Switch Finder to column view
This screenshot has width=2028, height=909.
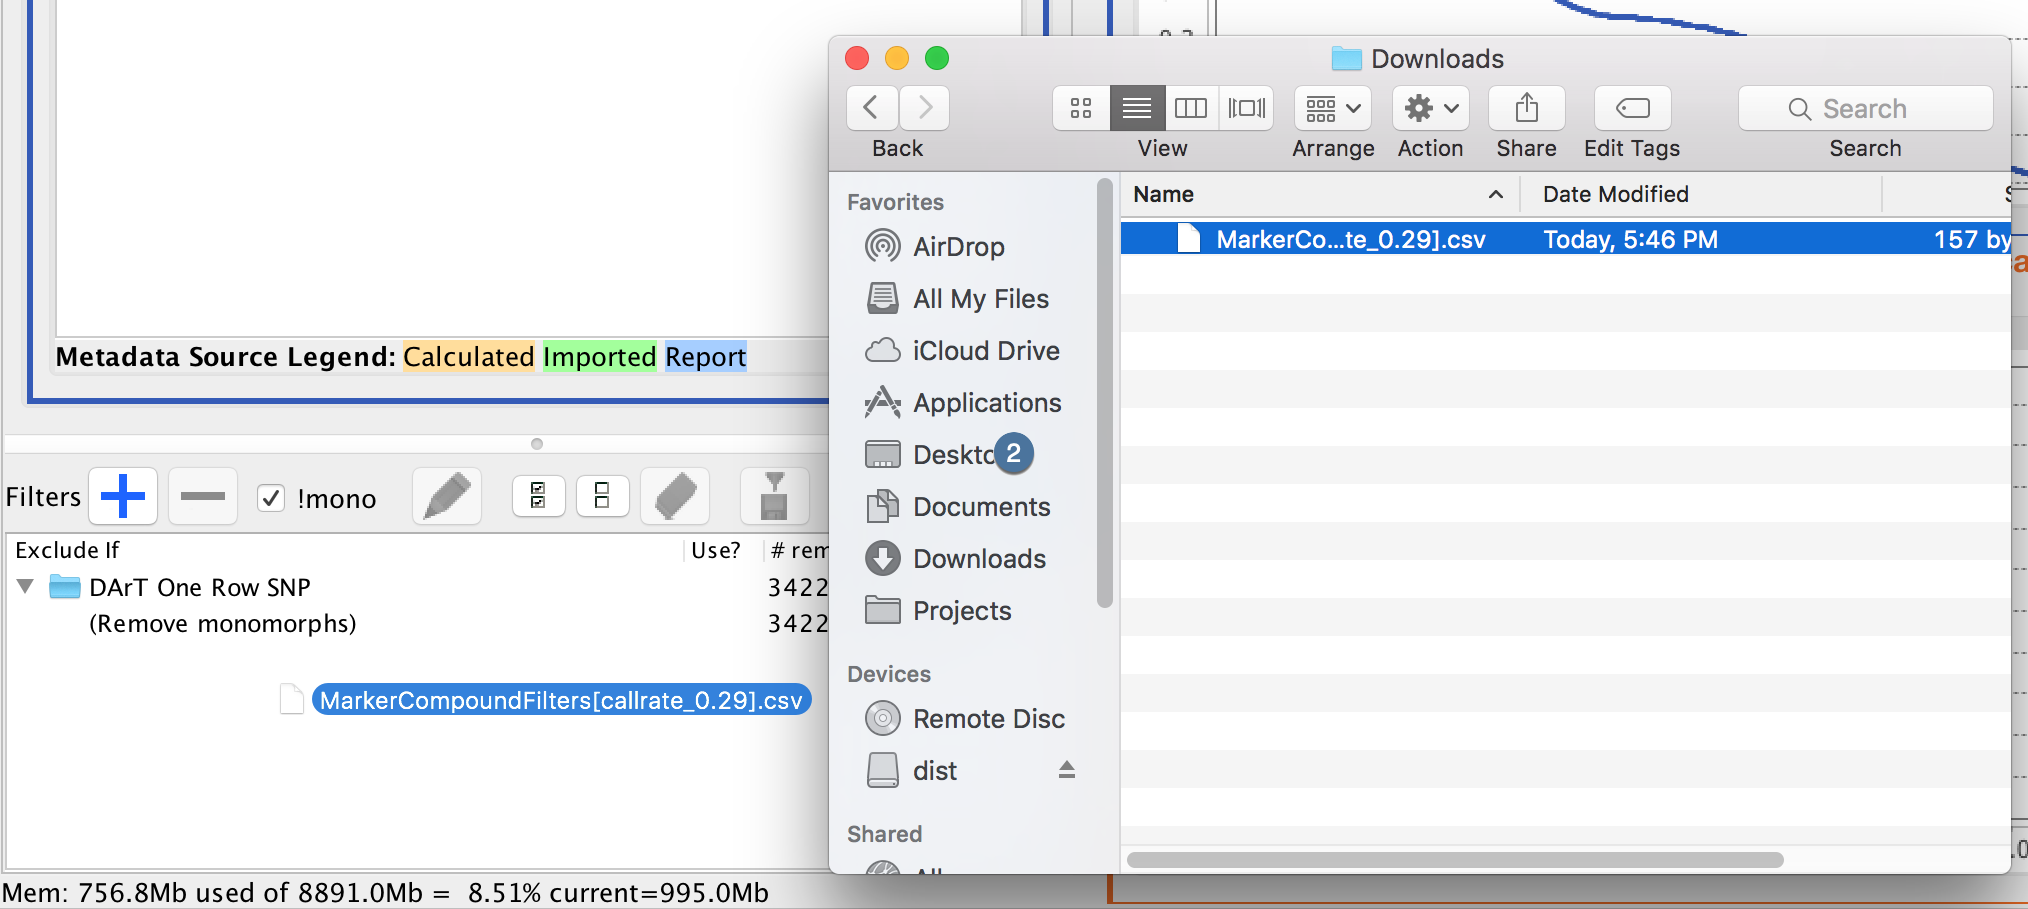[1191, 108]
